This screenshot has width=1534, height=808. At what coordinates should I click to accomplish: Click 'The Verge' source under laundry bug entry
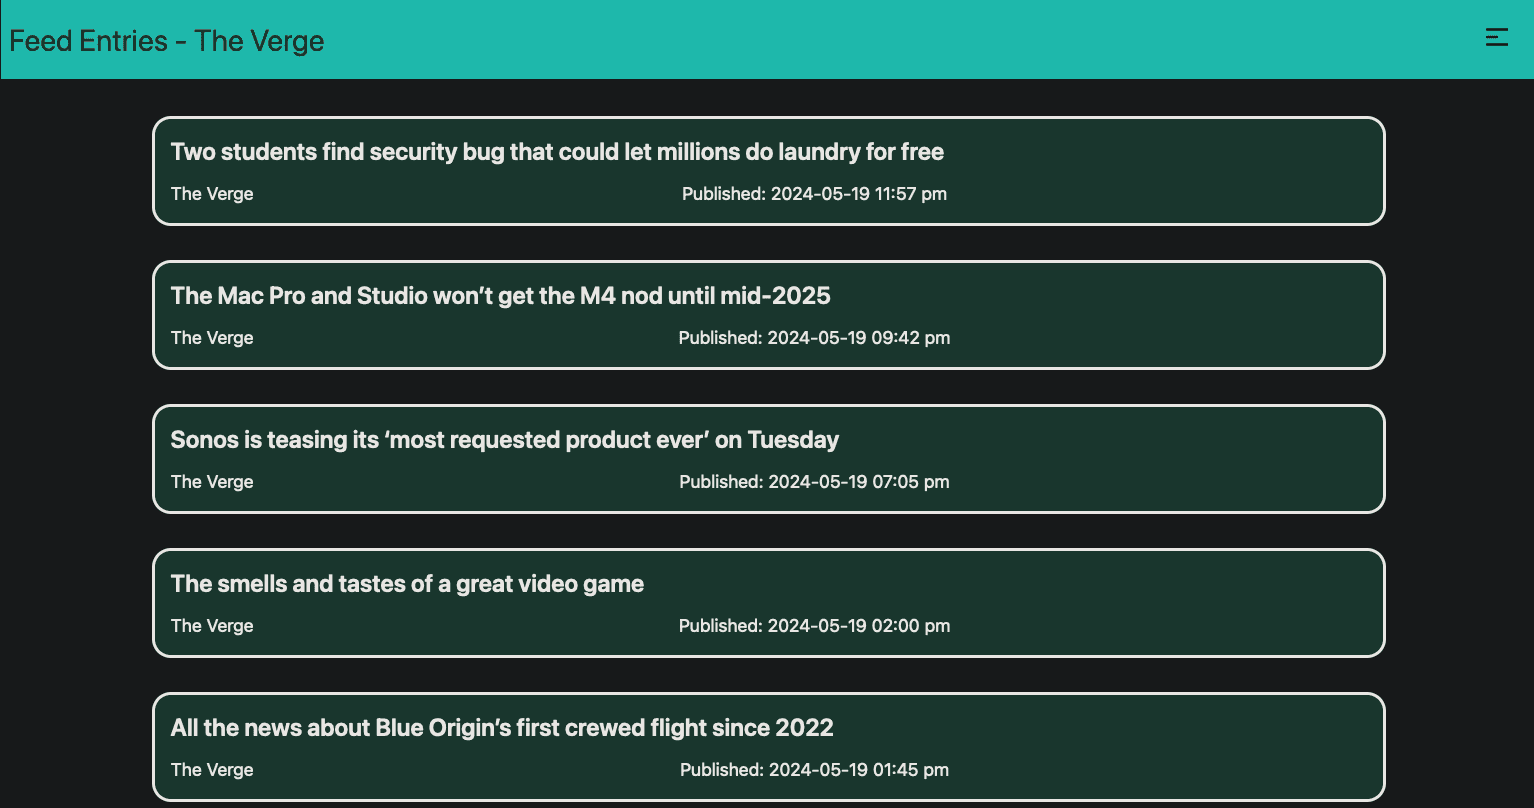point(212,194)
